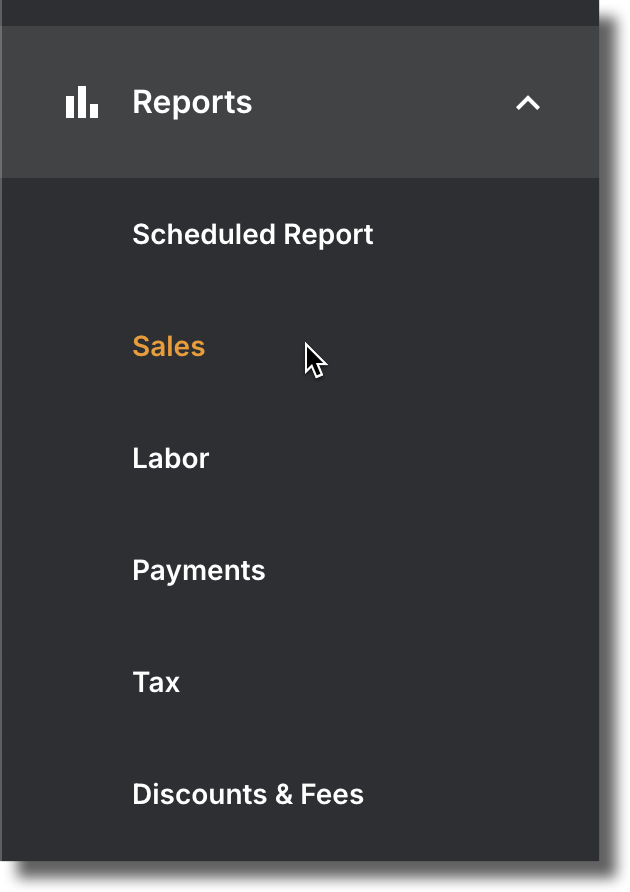
Task: Toggle the Reports menu group closed
Action: pos(528,103)
